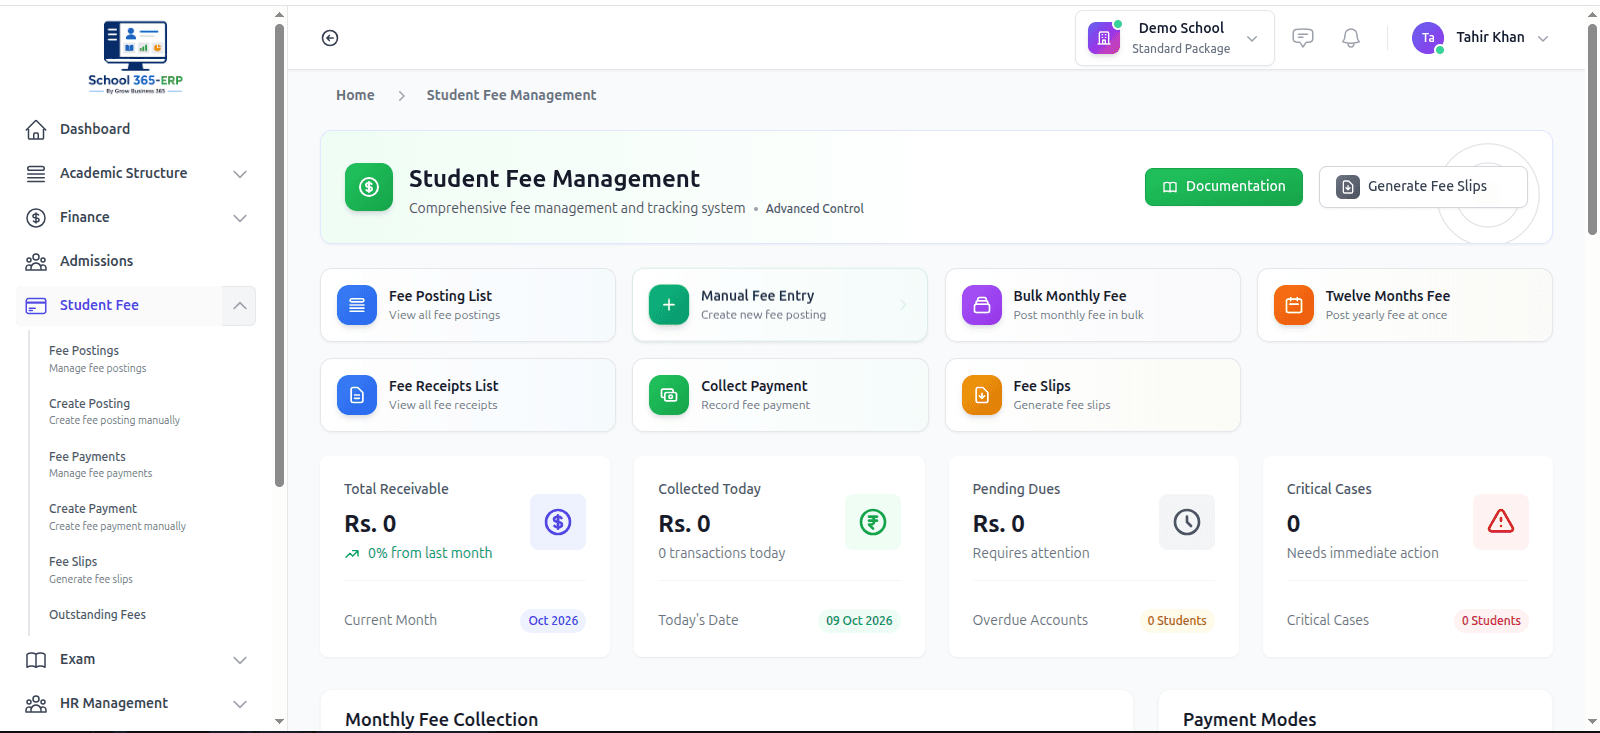Select Create Payment submenu item
Image resolution: width=1600 pixels, height=733 pixels.
(x=117, y=517)
